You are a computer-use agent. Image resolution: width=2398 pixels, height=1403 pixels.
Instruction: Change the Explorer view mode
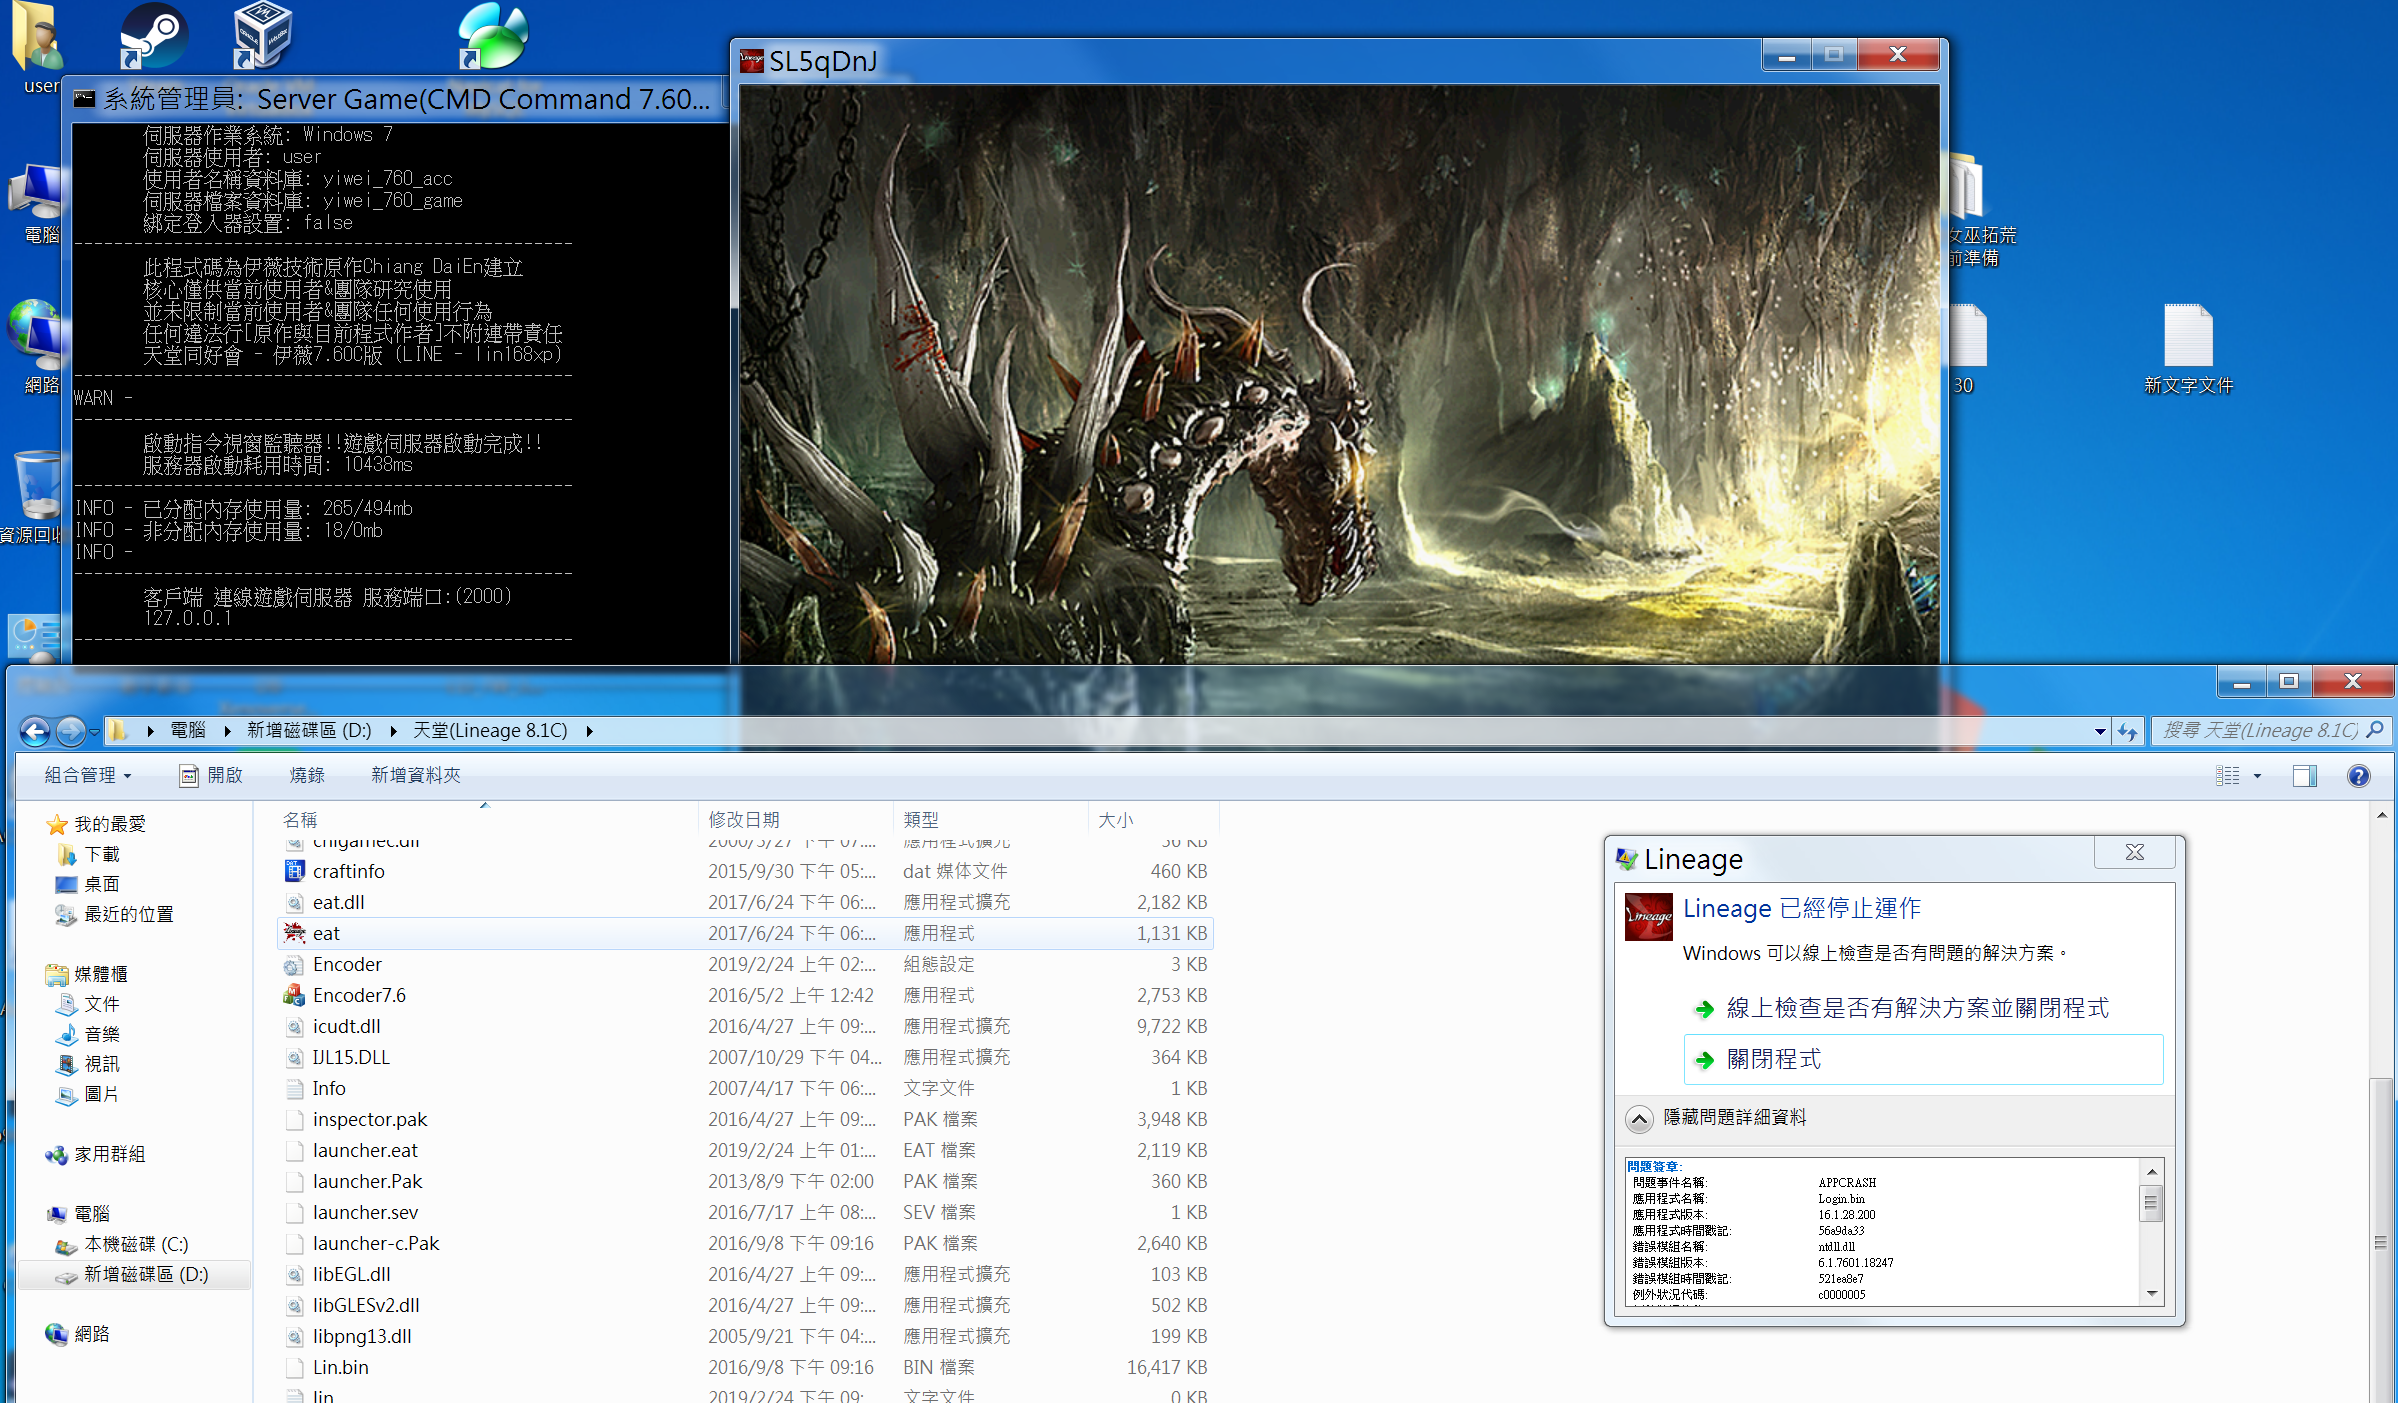(x=2228, y=775)
